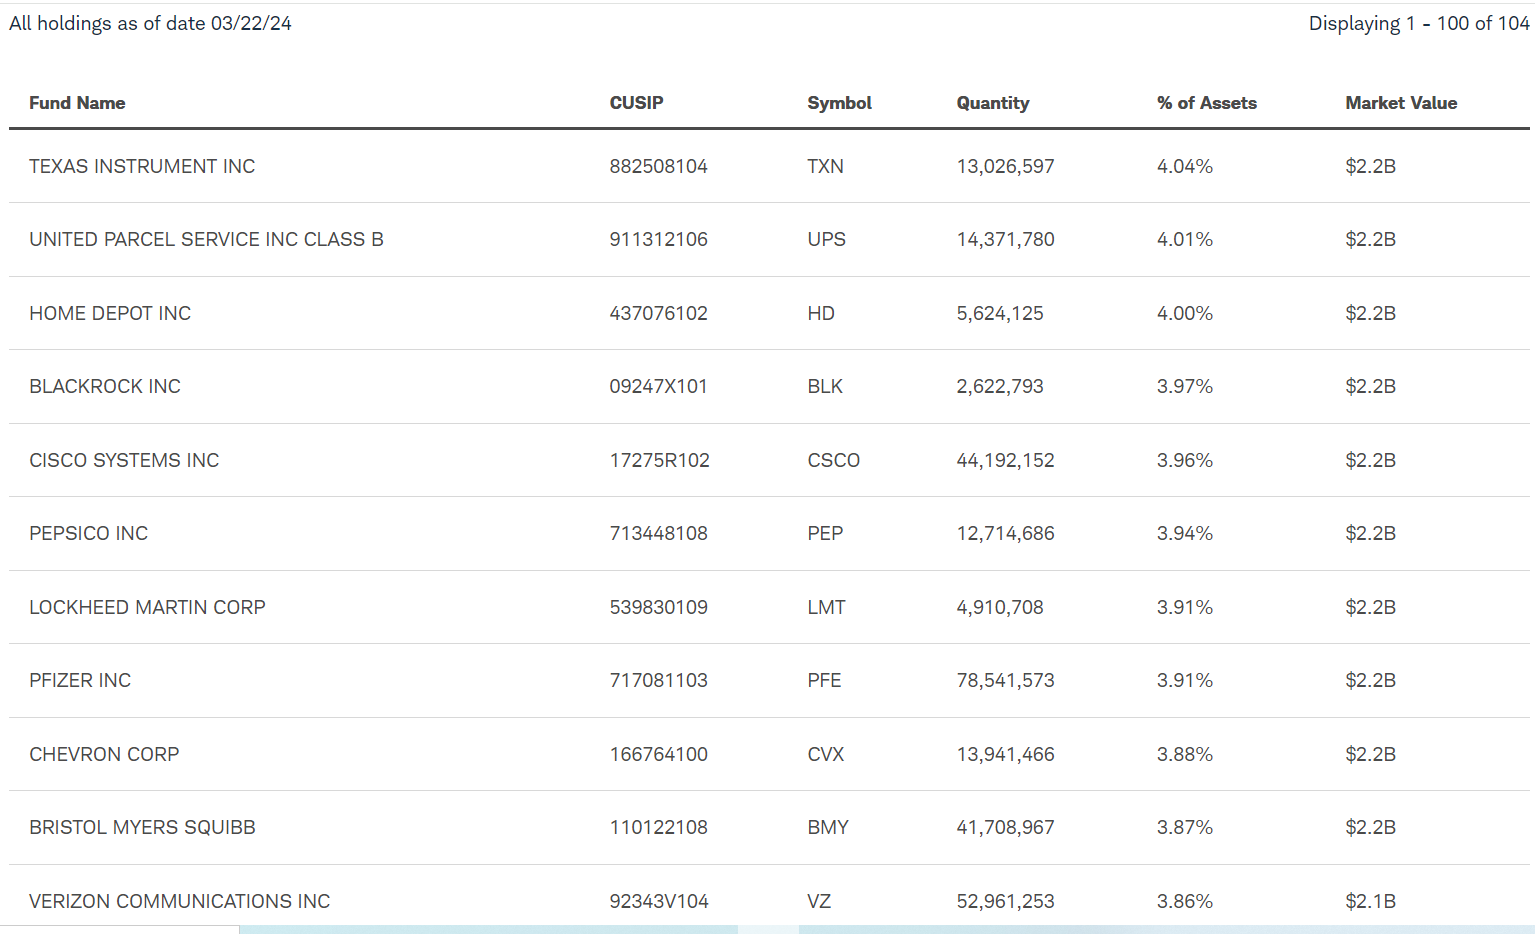Click the BLK symbol cell

825,386
